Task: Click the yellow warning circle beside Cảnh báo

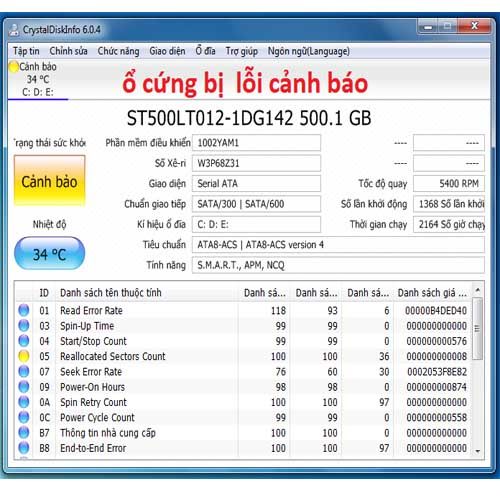Action: pyautogui.click(x=14, y=67)
